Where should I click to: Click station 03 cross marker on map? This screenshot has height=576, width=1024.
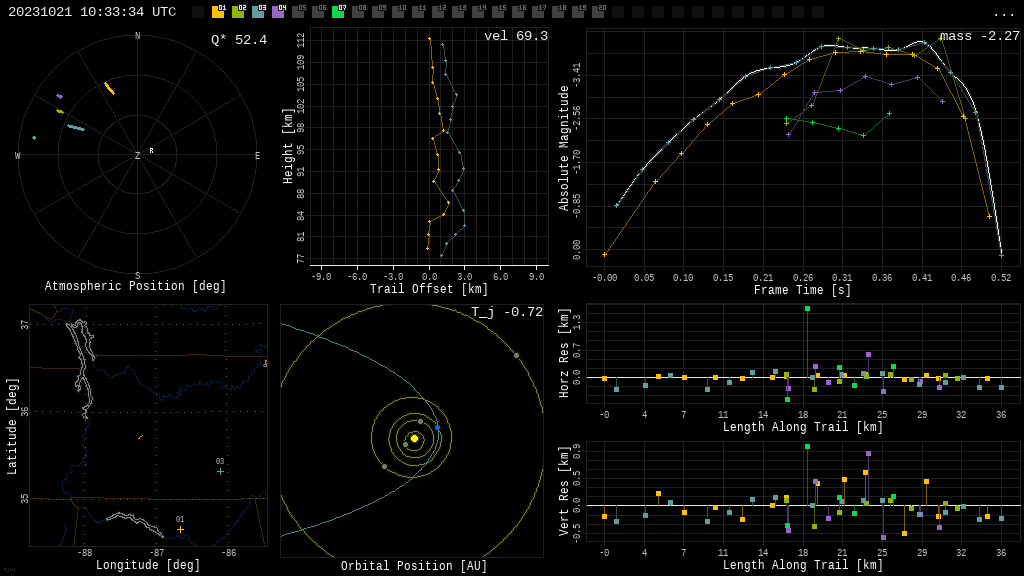point(220,471)
